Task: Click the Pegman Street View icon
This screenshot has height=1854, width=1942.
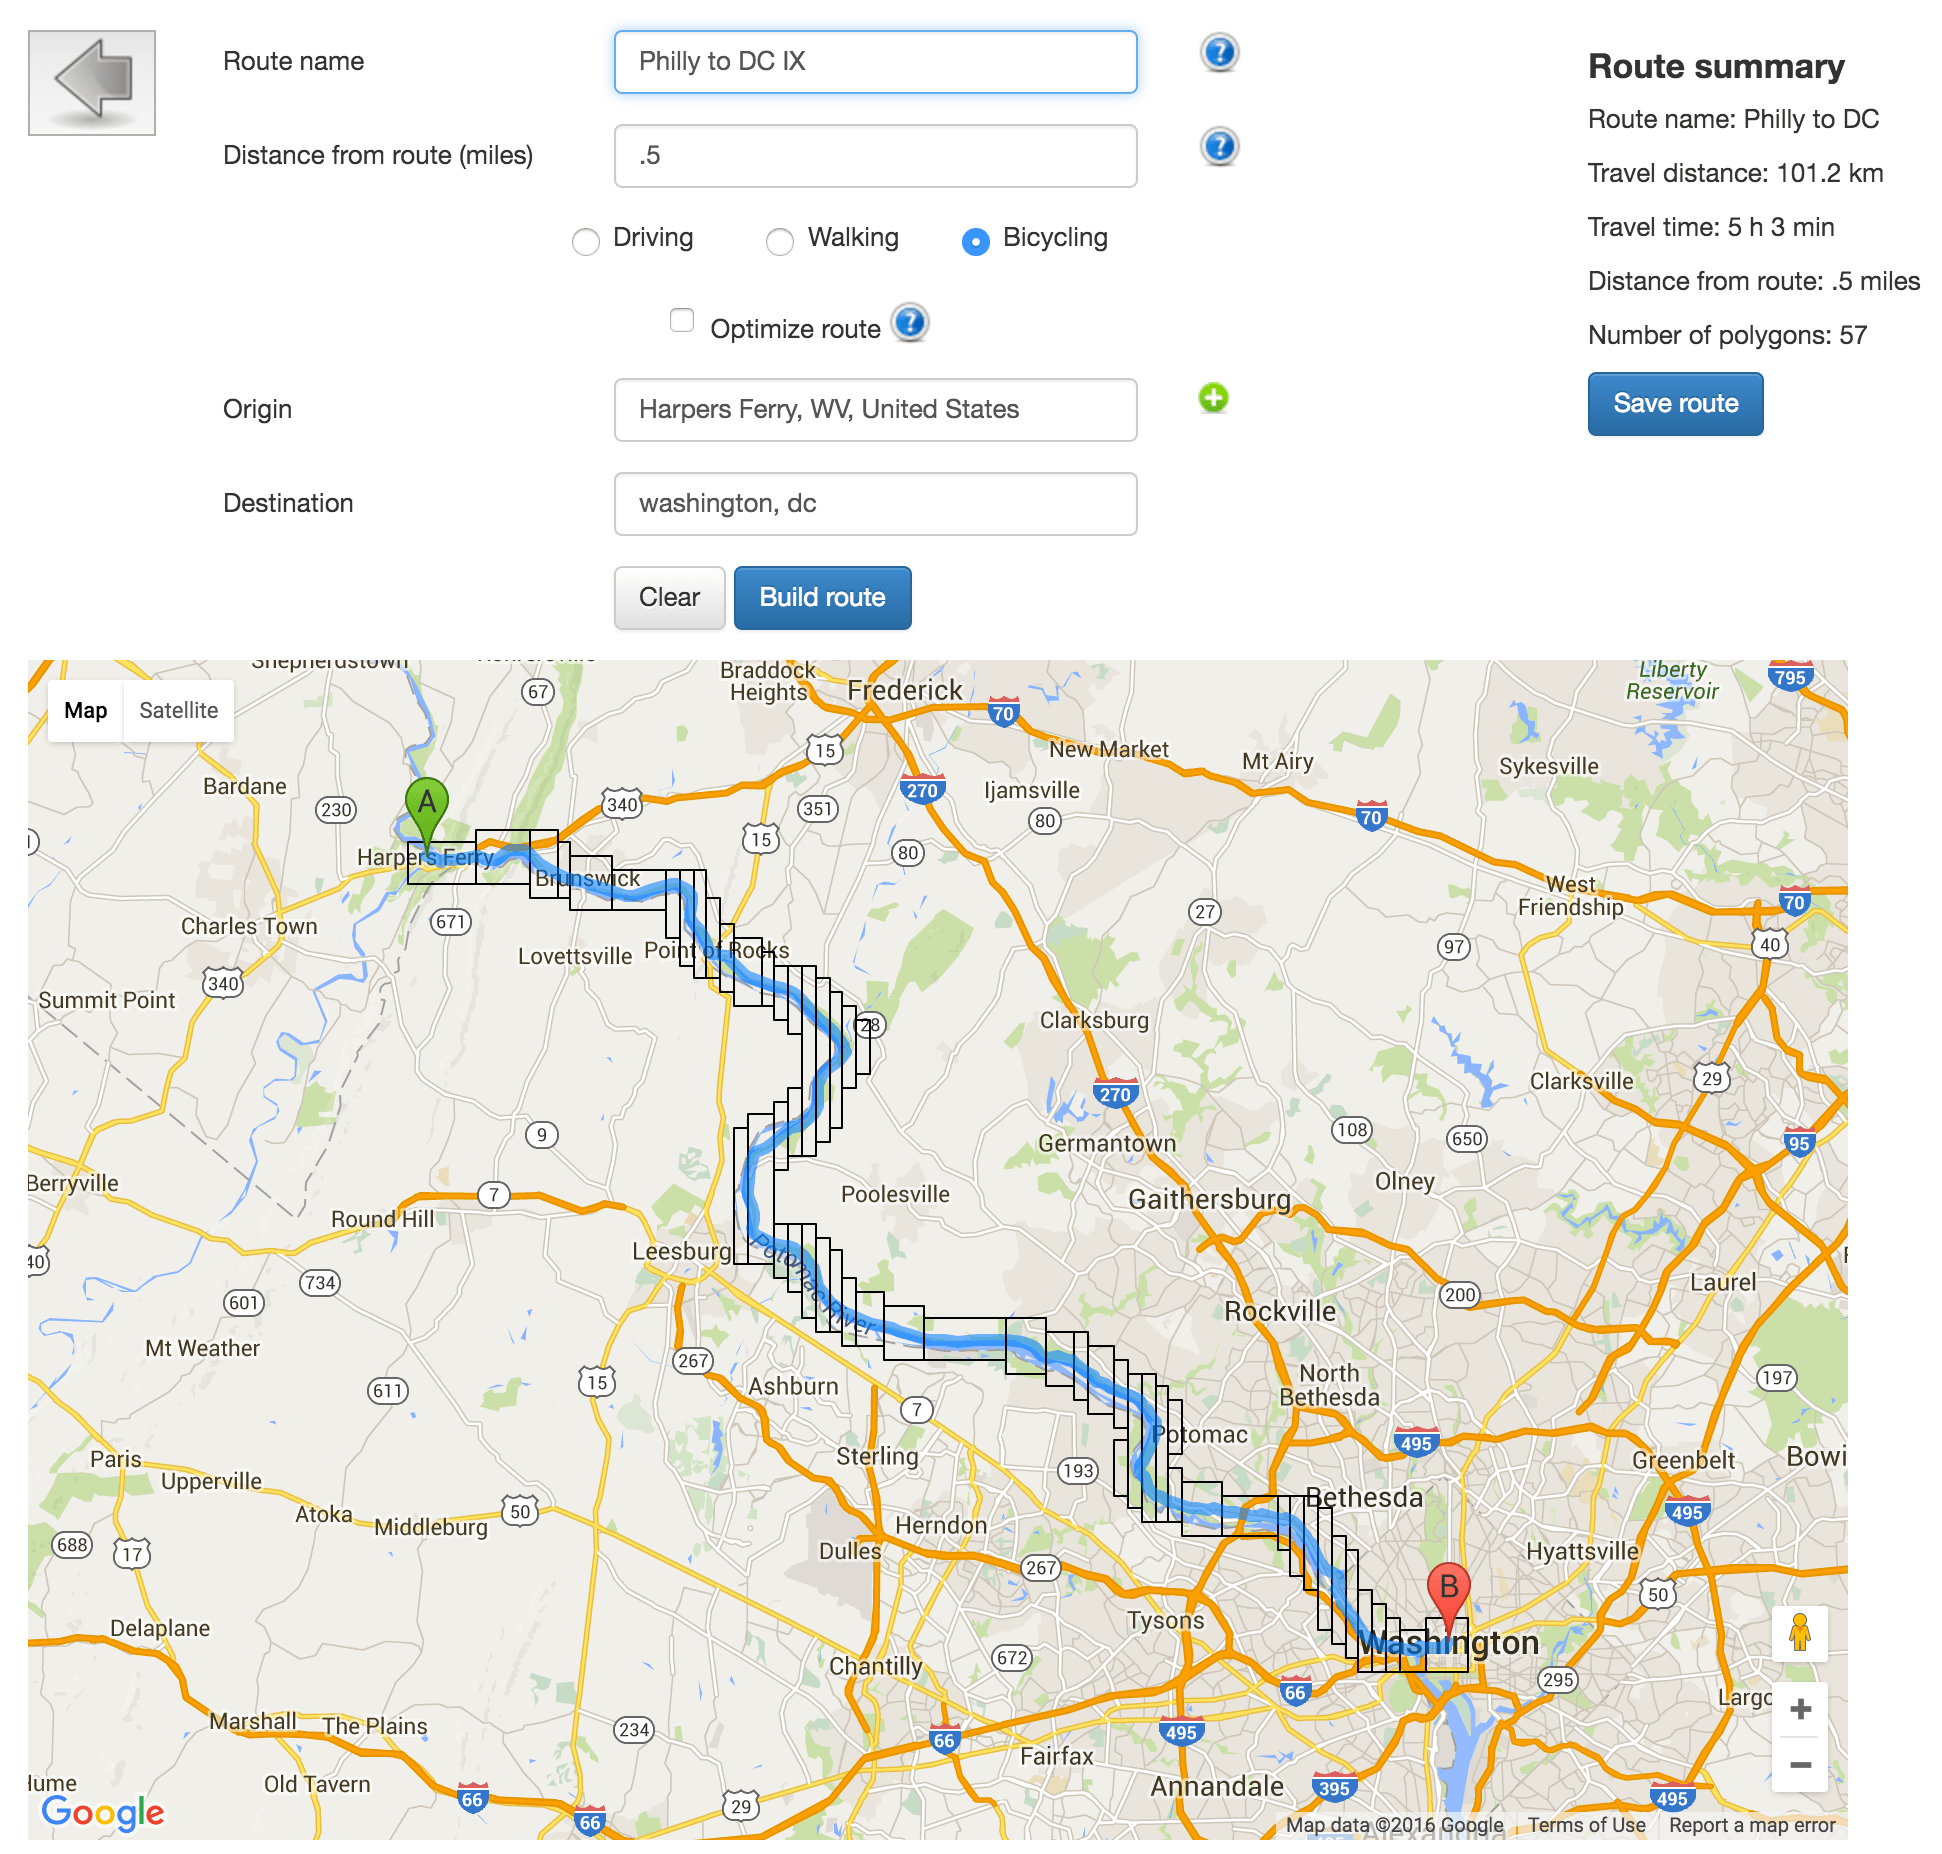Action: (1799, 1633)
